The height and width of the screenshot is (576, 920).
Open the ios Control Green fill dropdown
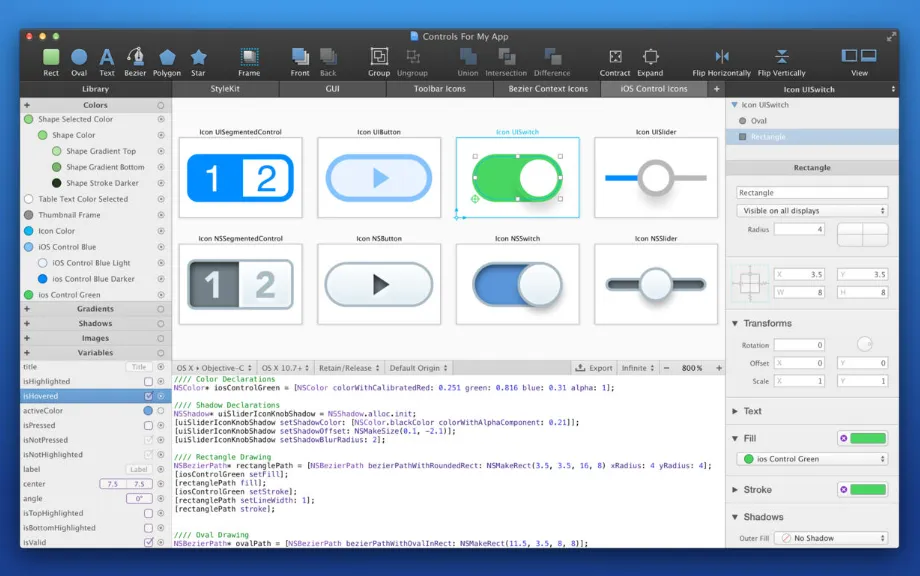812,459
